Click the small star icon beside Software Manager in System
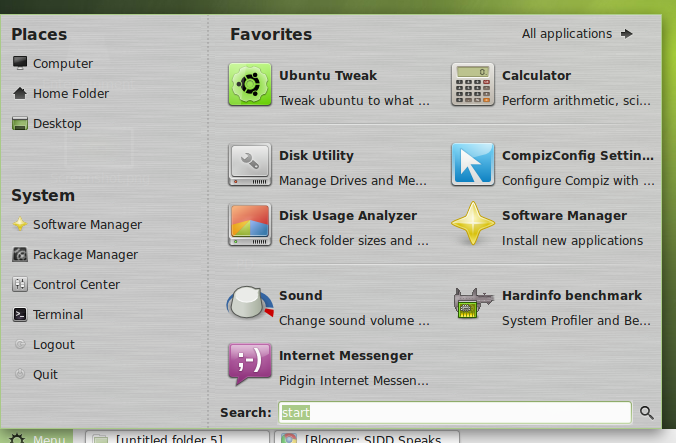 20,224
